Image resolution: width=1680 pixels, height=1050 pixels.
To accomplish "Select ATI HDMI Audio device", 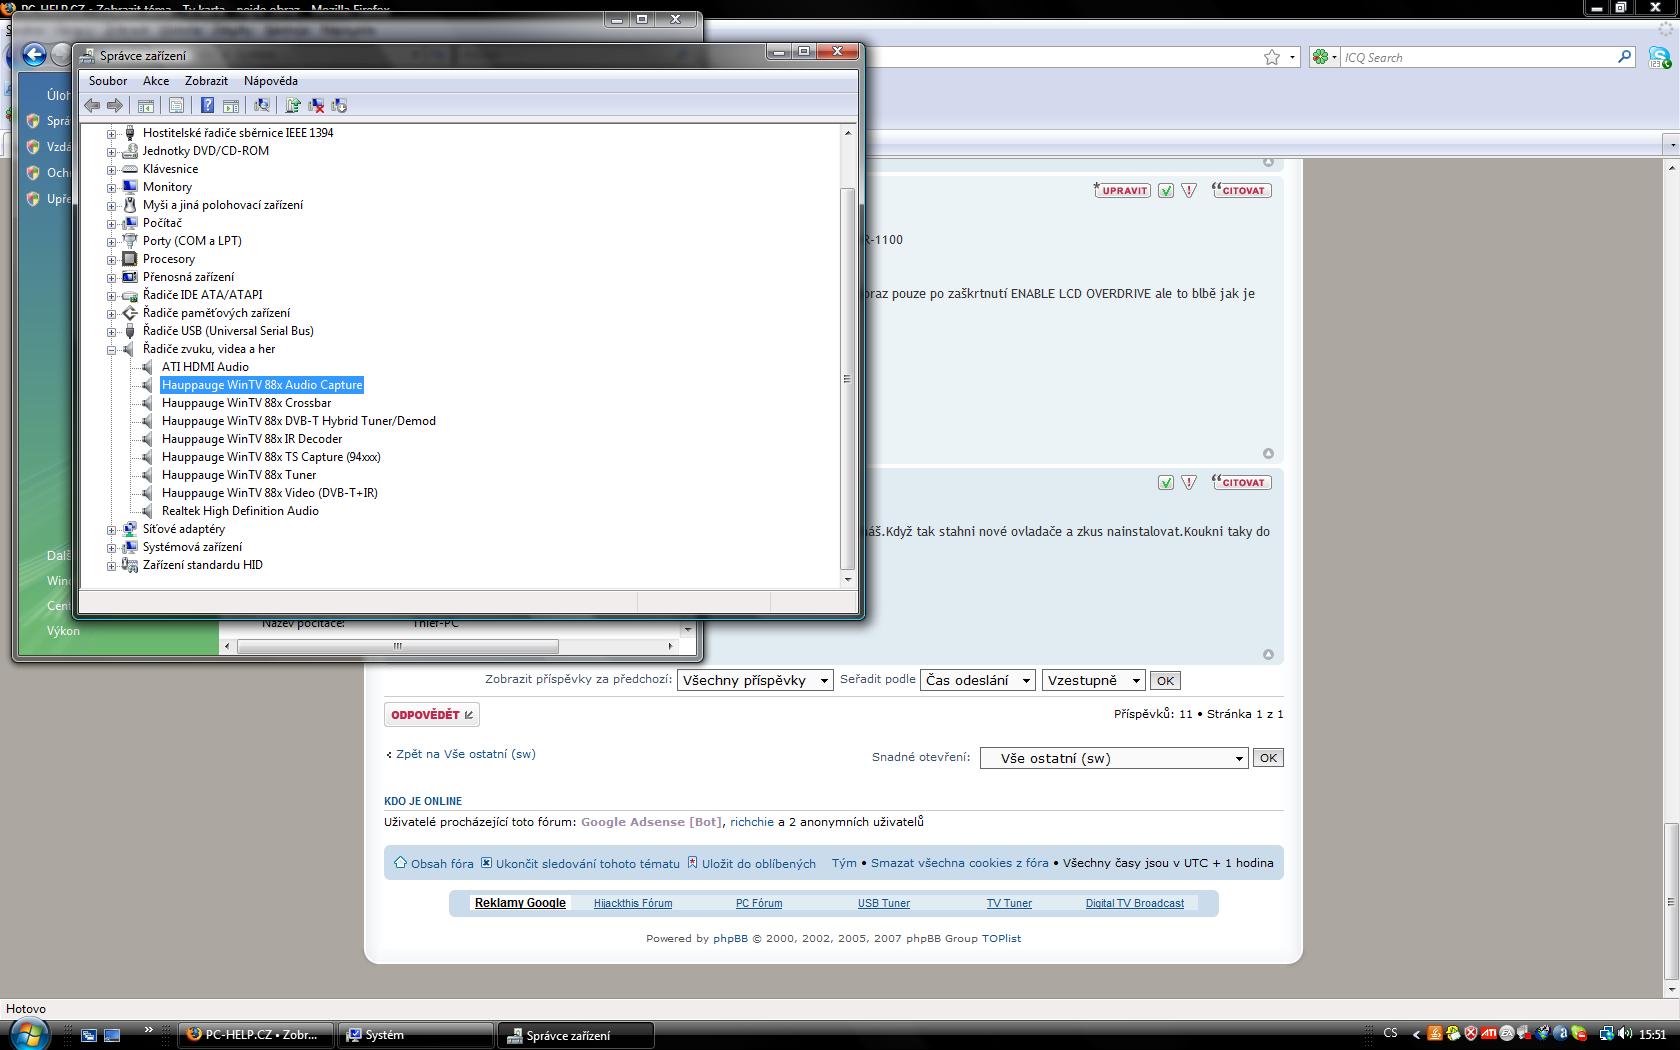I will (x=205, y=367).
